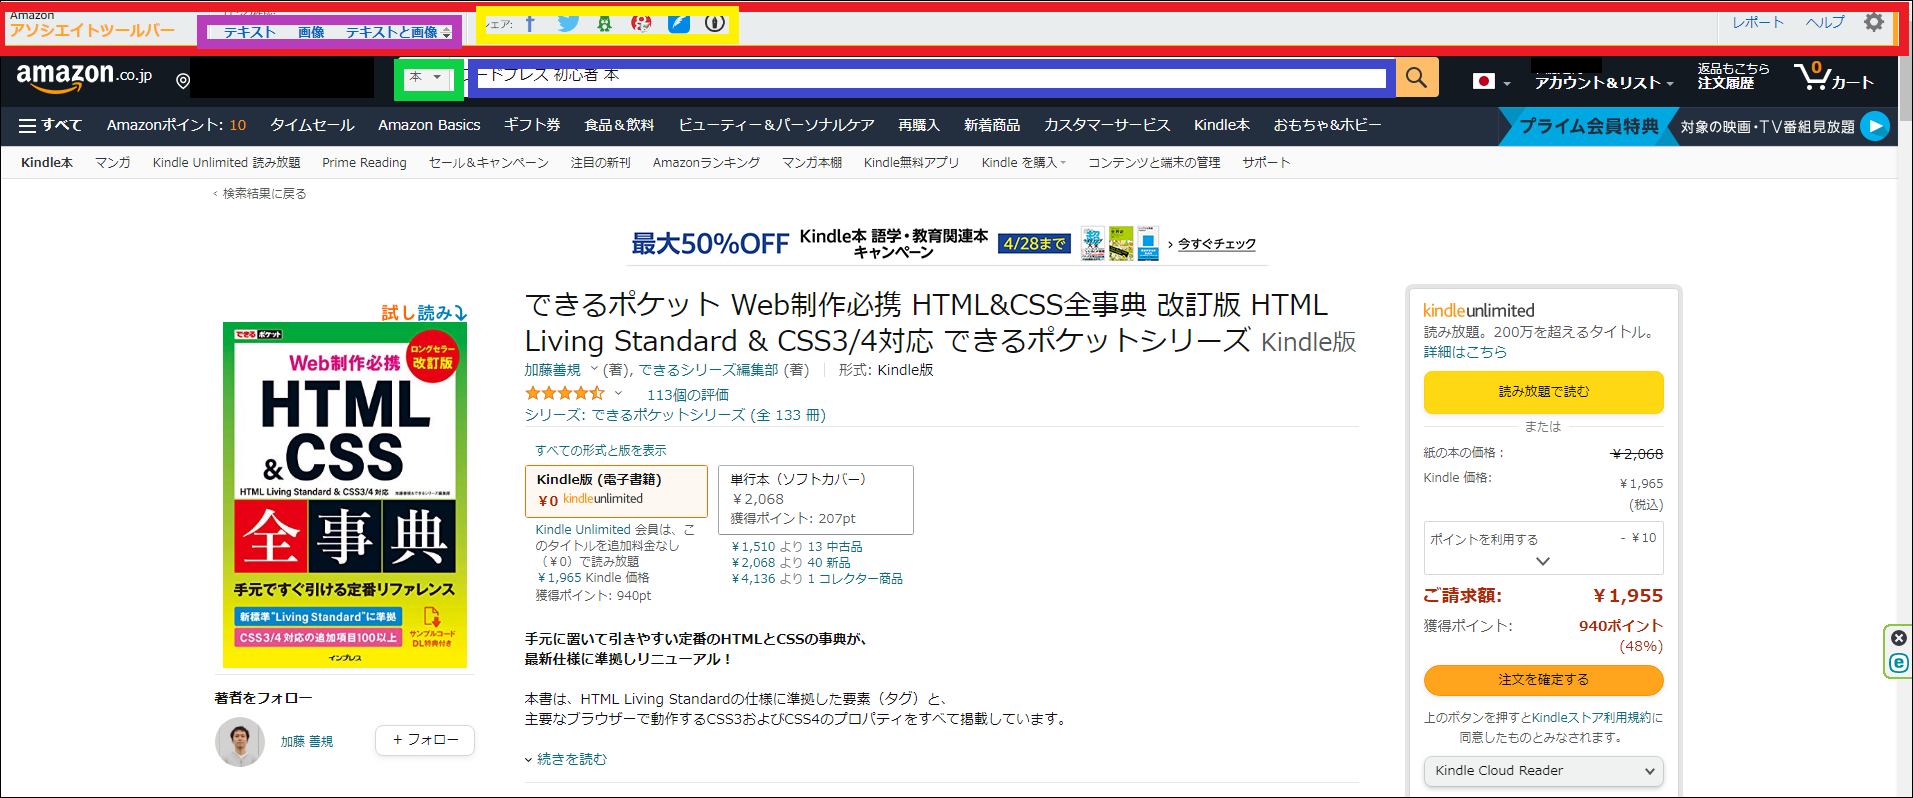Click 注文を確定する order button
1913x798 pixels.
(x=1544, y=680)
